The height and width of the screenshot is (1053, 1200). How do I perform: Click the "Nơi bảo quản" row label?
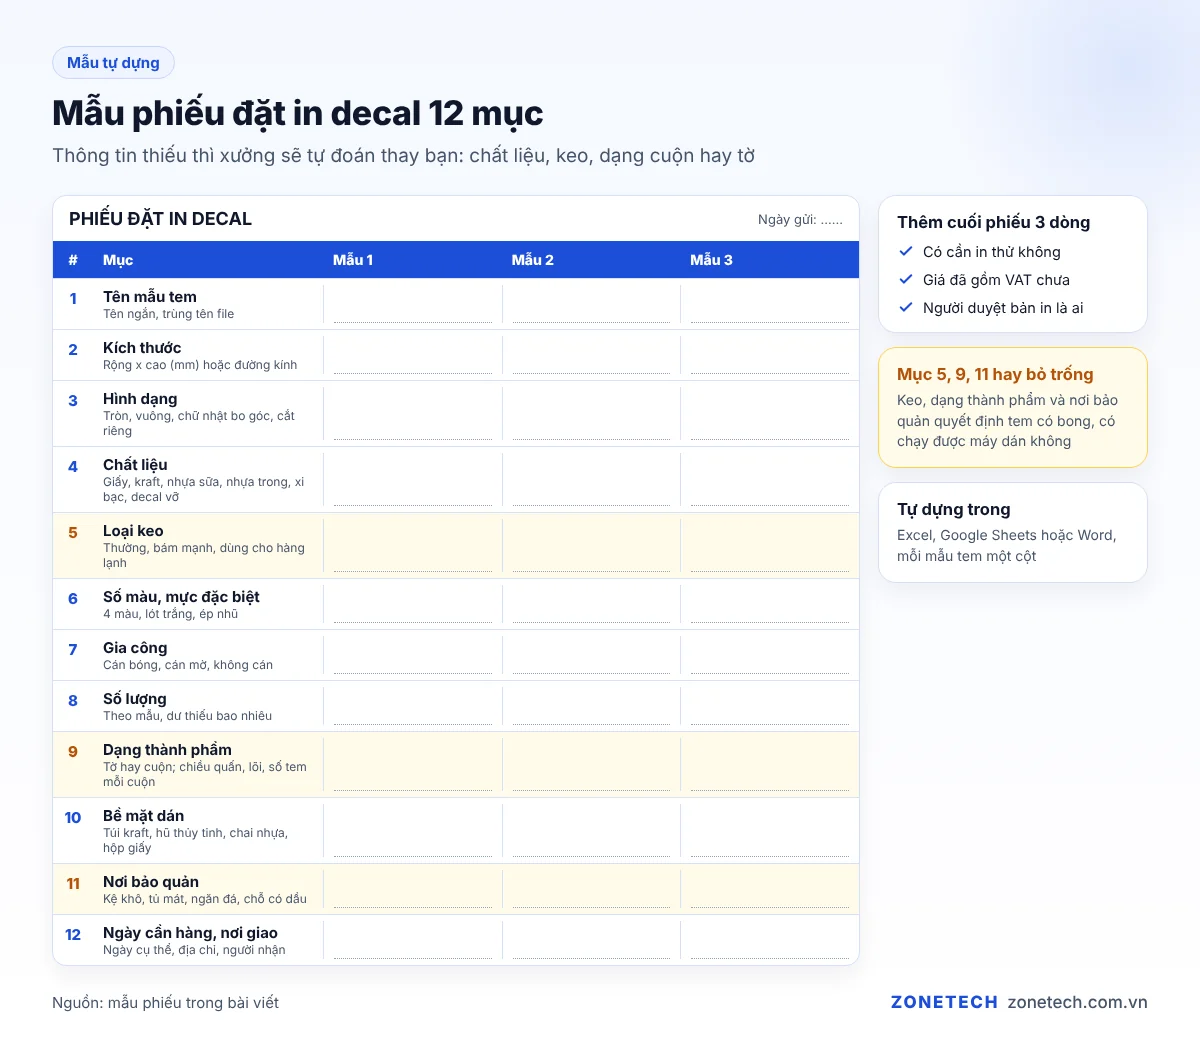pyautogui.click(x=151, y=882)
